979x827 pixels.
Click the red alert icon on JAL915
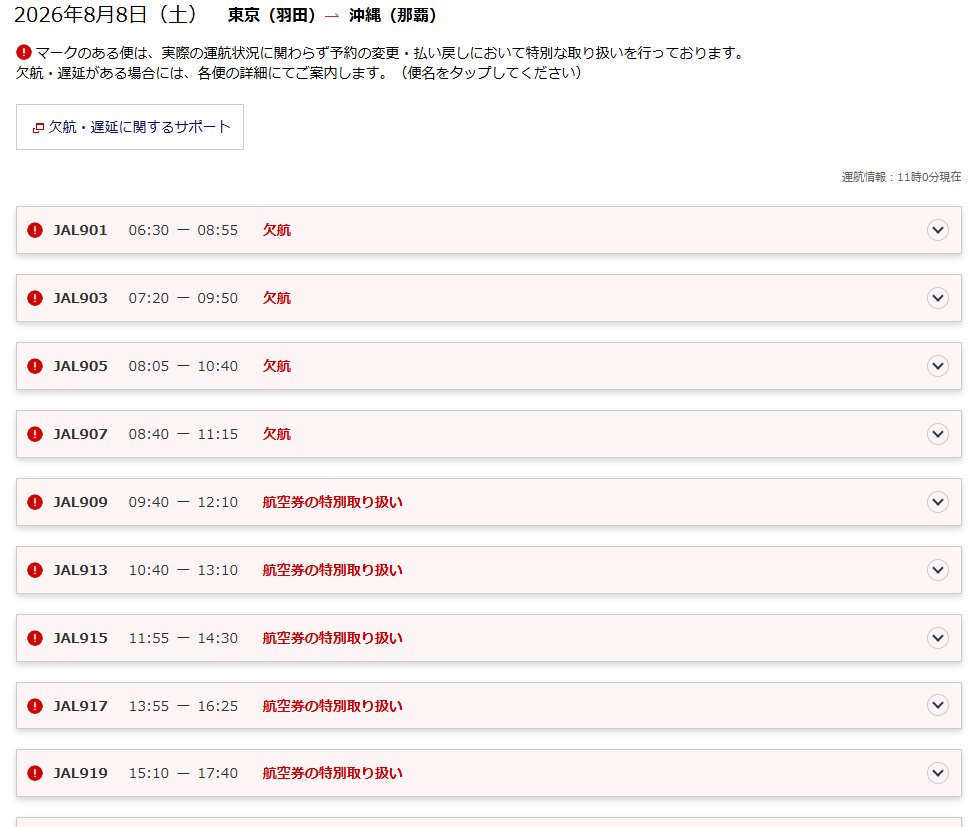(35, 639)
